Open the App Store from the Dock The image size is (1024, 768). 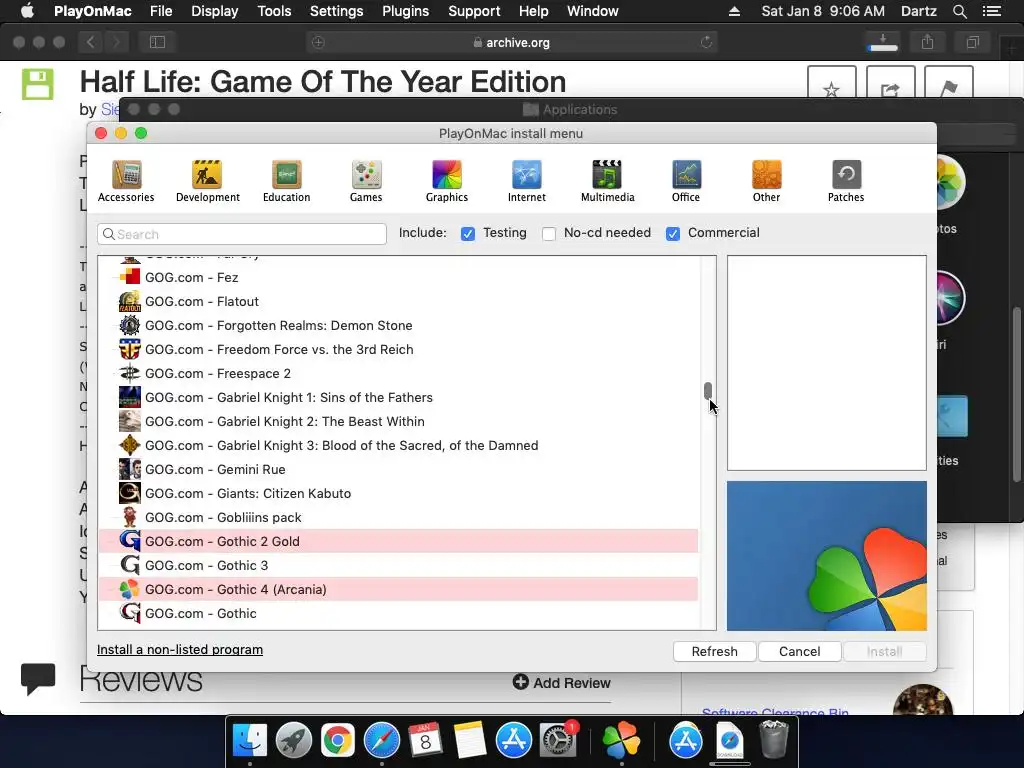pyautogui.click(x=513, y=740)
